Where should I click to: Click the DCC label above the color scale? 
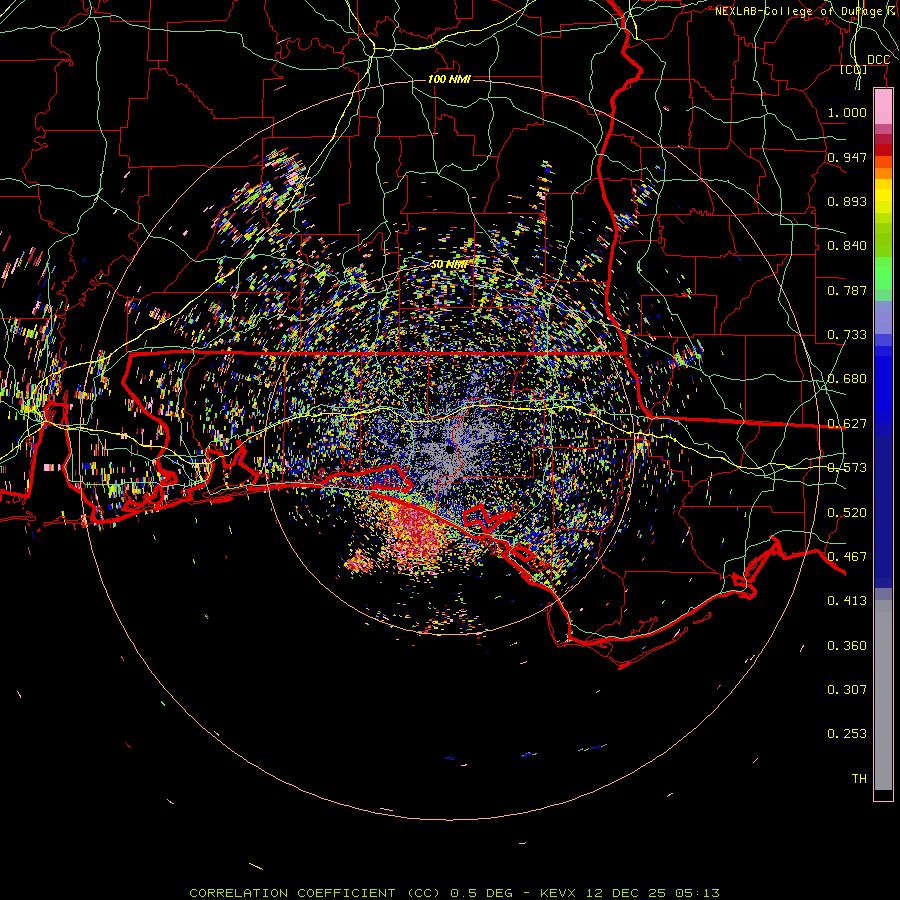(x=878, y=60)
